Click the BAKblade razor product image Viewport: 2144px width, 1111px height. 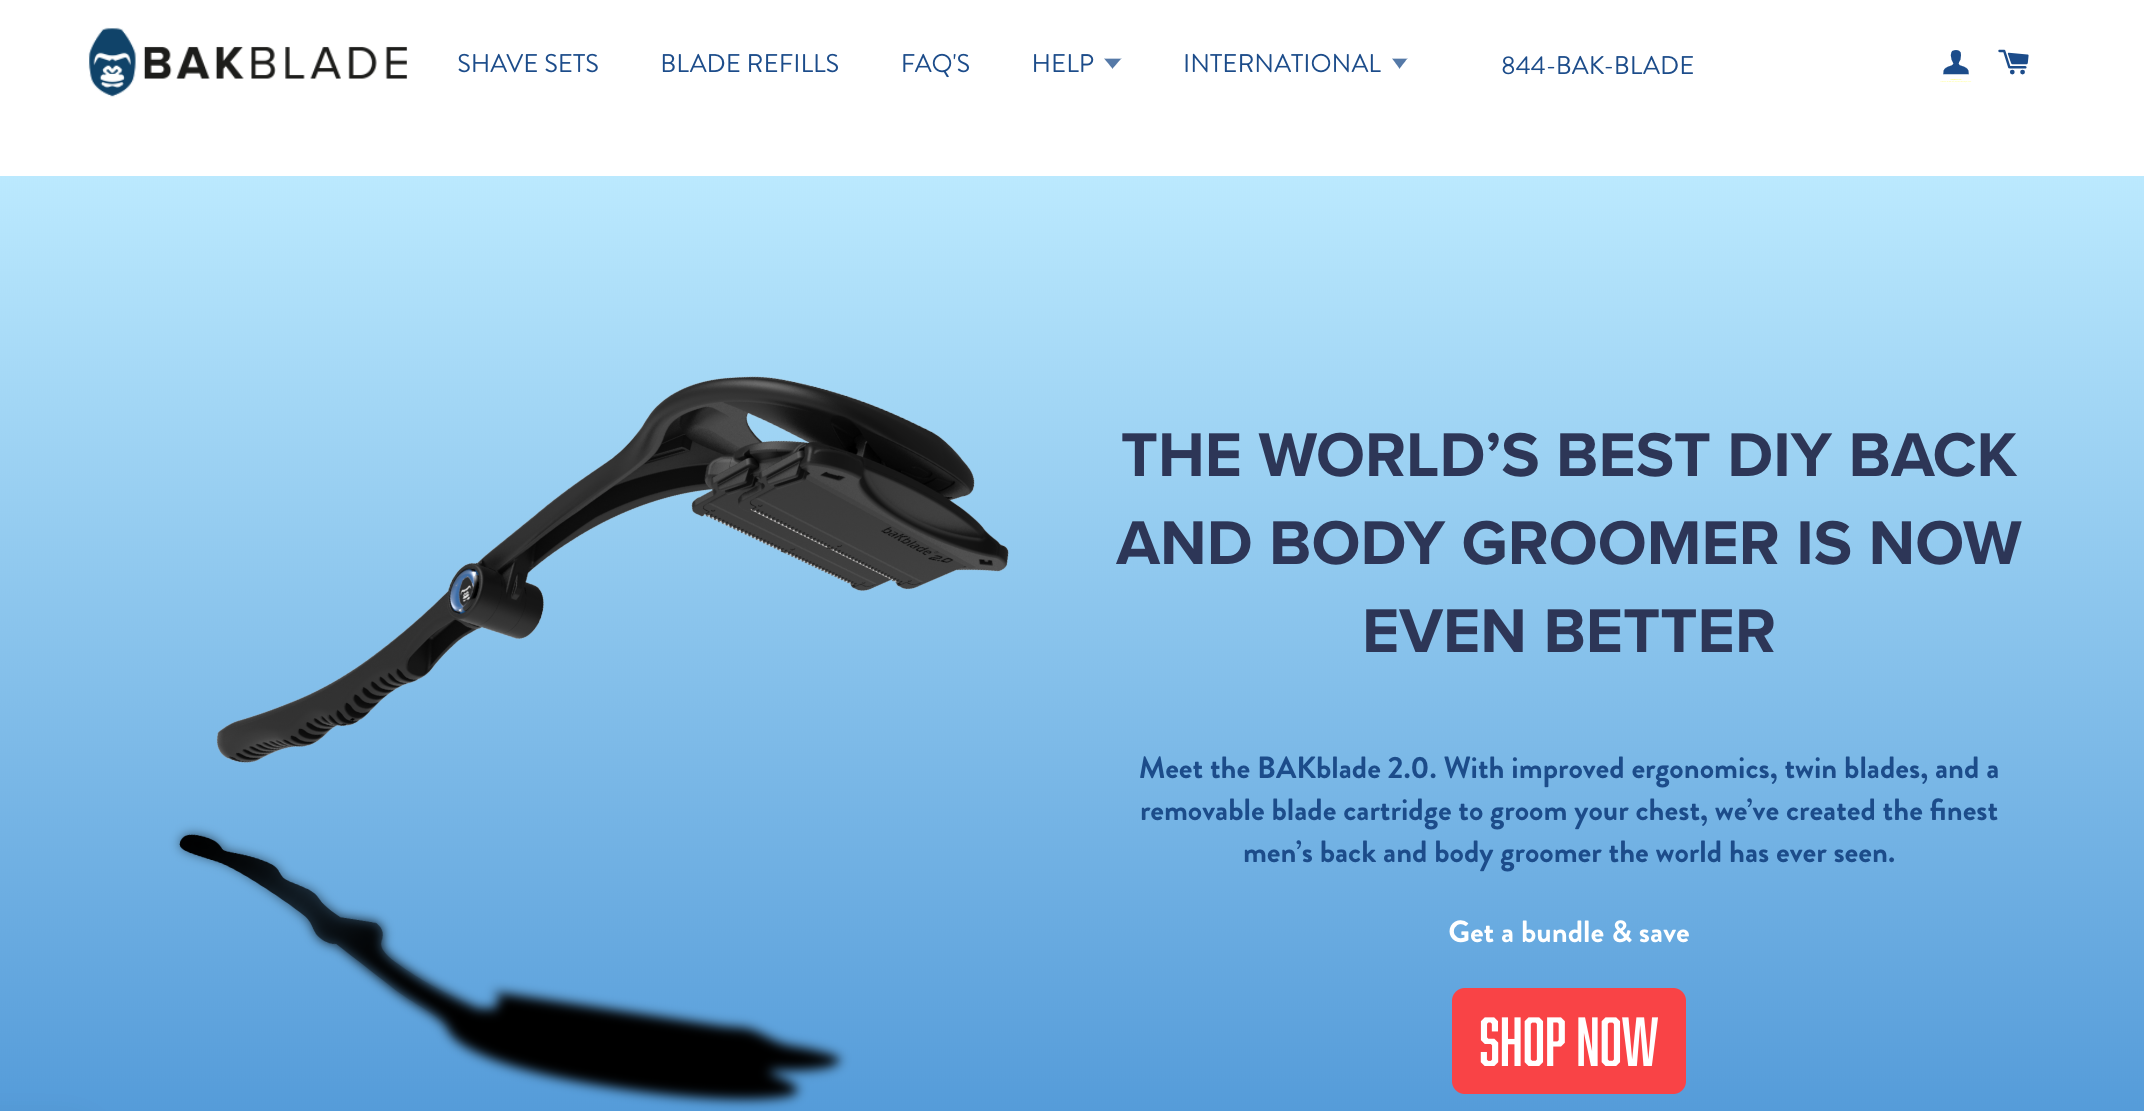(x=612, y=570)
